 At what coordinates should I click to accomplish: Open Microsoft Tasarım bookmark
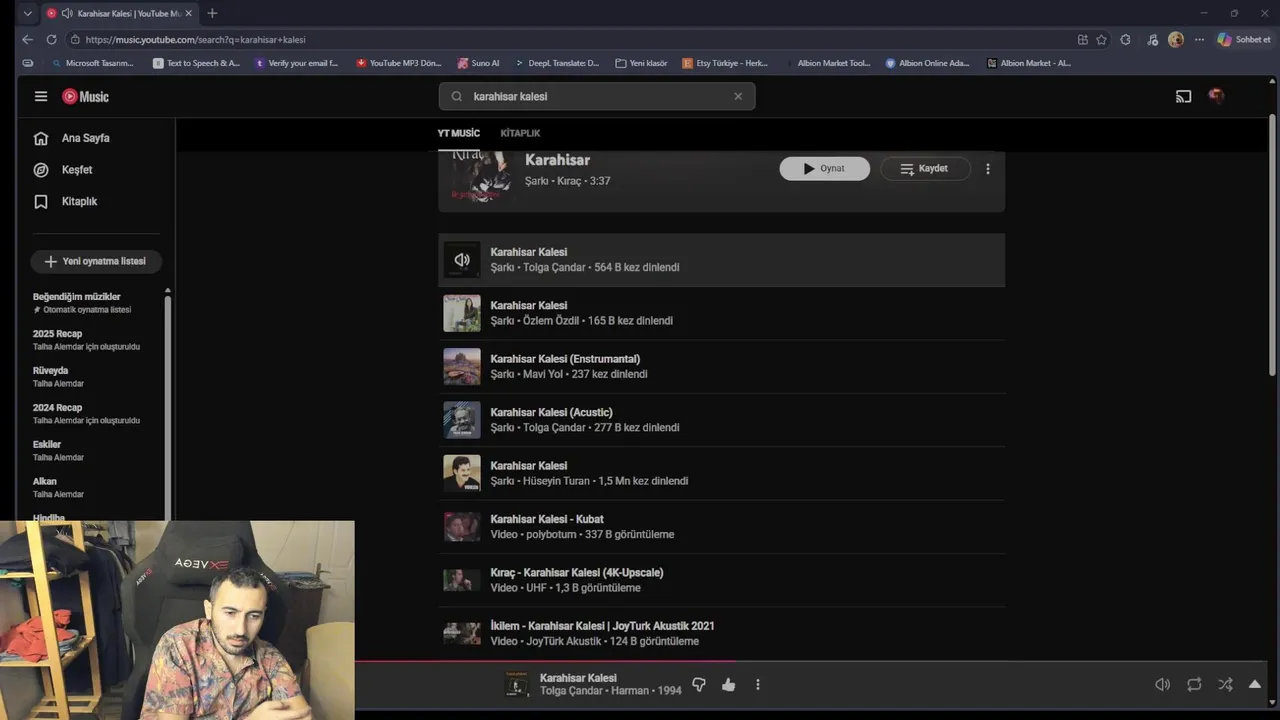[x=92, y=63]
